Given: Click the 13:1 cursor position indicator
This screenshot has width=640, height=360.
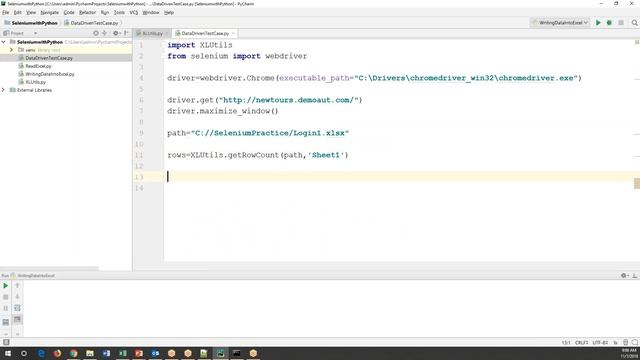Looking at the screenshot, I should (x=566, y=342).
